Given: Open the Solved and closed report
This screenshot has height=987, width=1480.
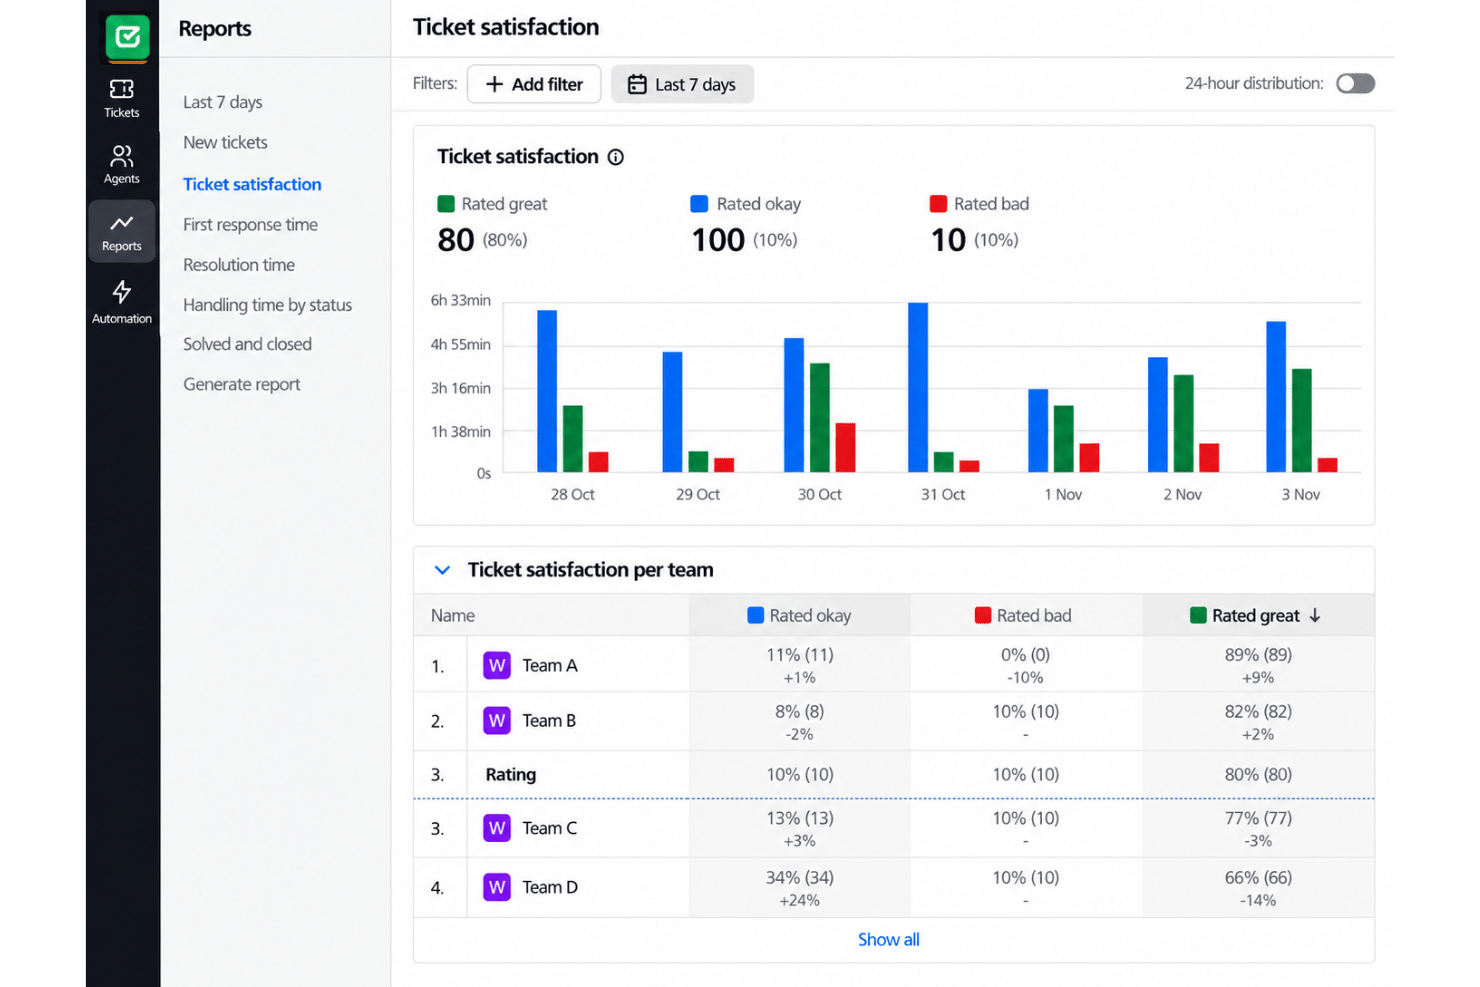Looking at the screenshot, I should (247, 344).
